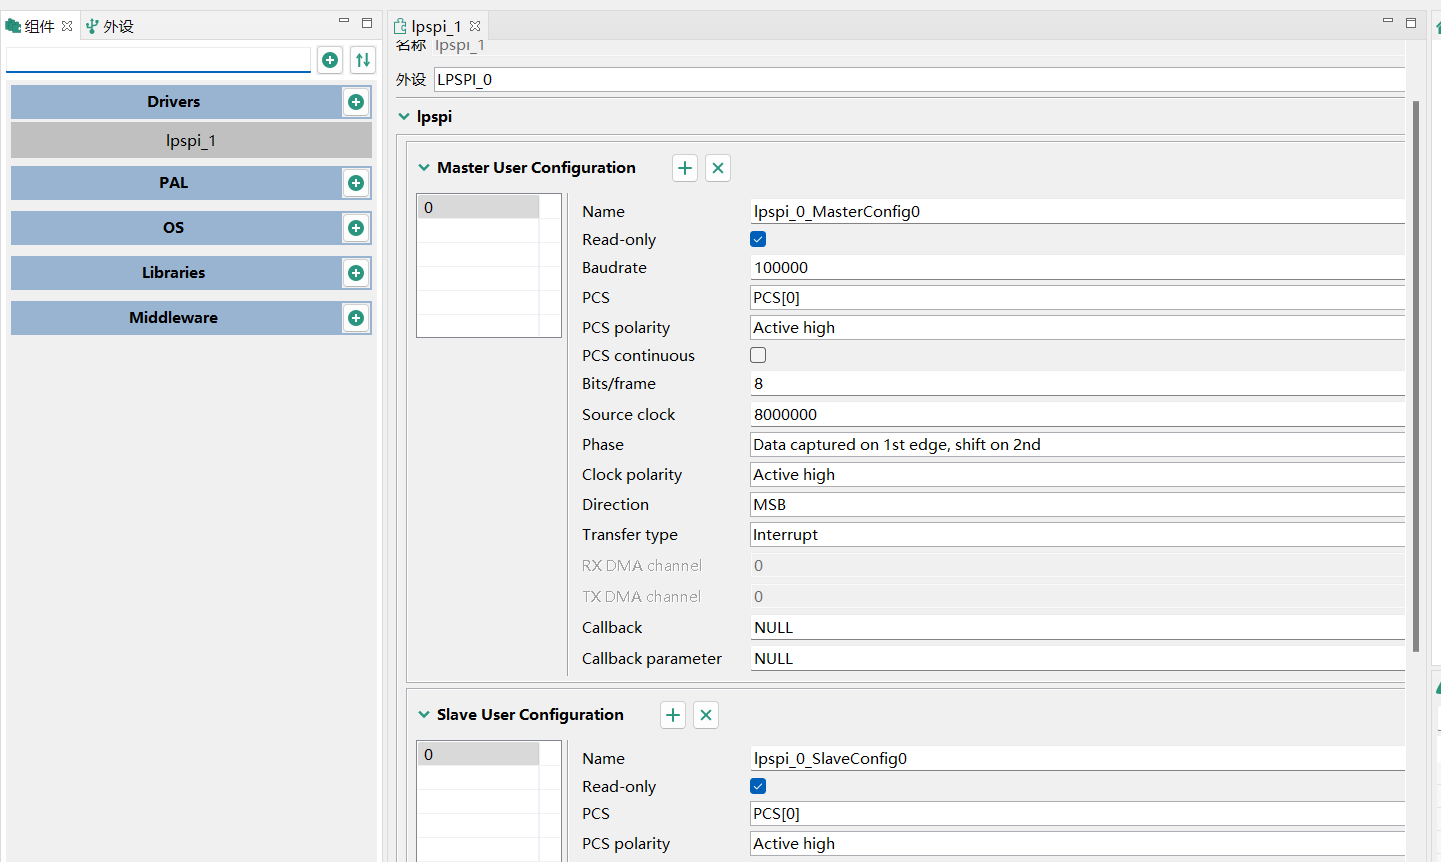Click the Bits/frame field
This screenshot has width=1441, height=862.
click(x=1078, y=384)
